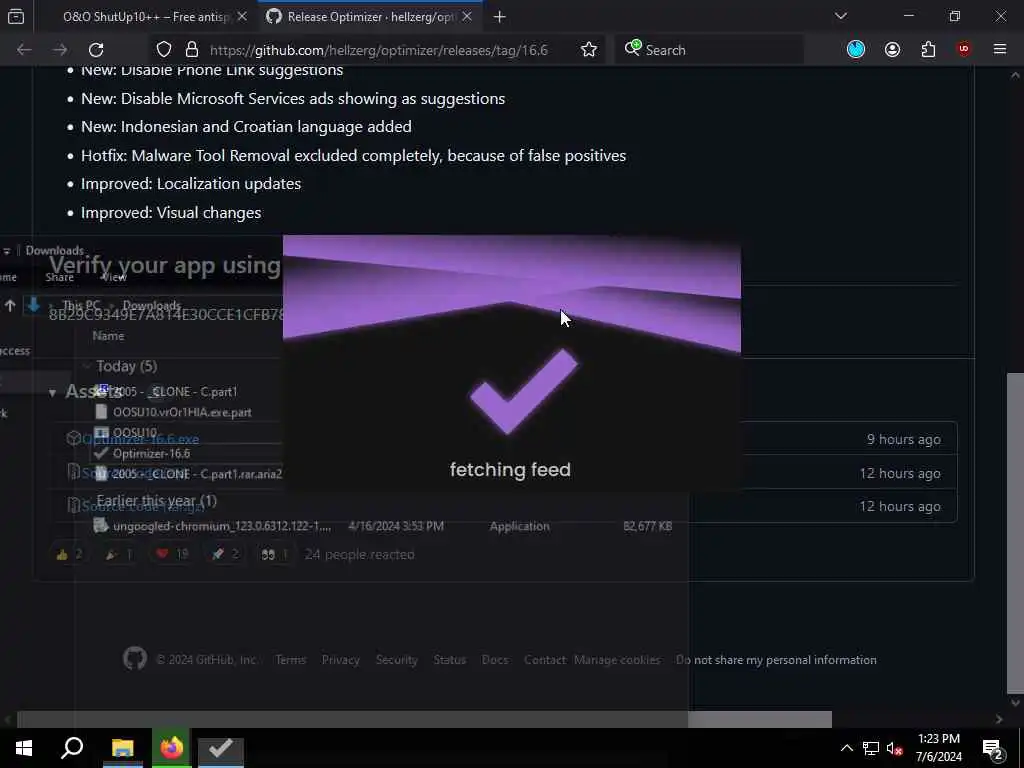Open the Docs footer link
The height and width of the screenshot is (768, 1024).
495,660
